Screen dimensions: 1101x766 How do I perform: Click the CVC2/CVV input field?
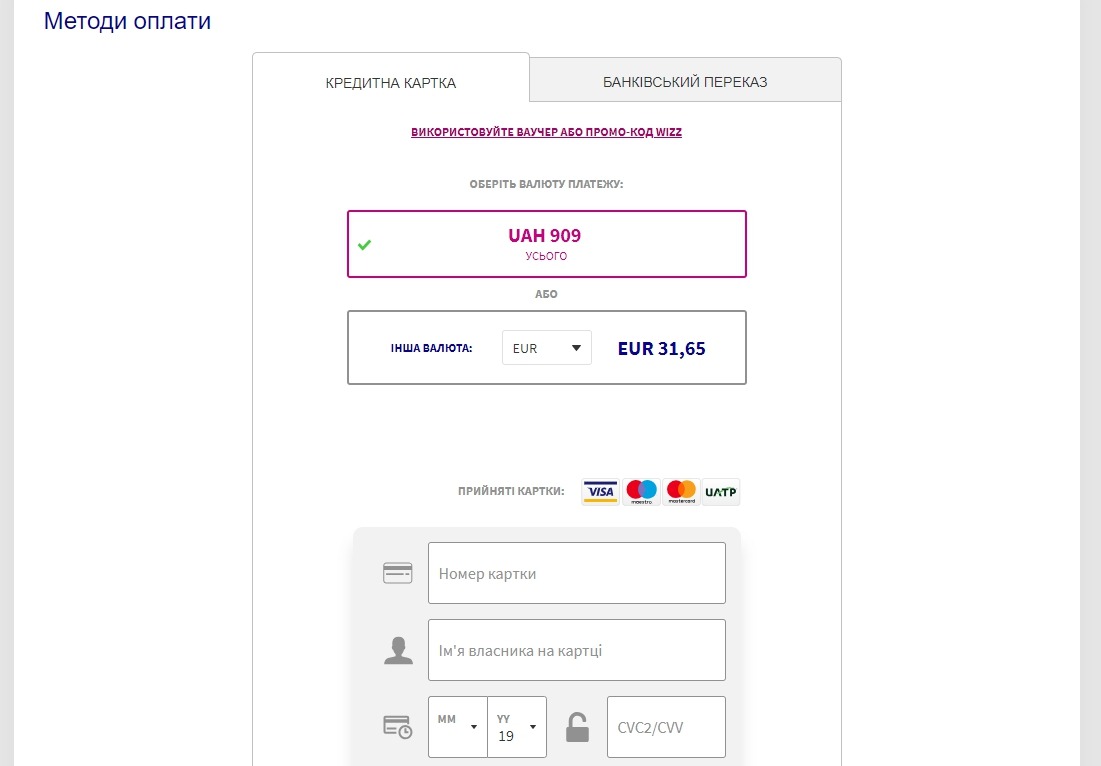coord(666,727)
